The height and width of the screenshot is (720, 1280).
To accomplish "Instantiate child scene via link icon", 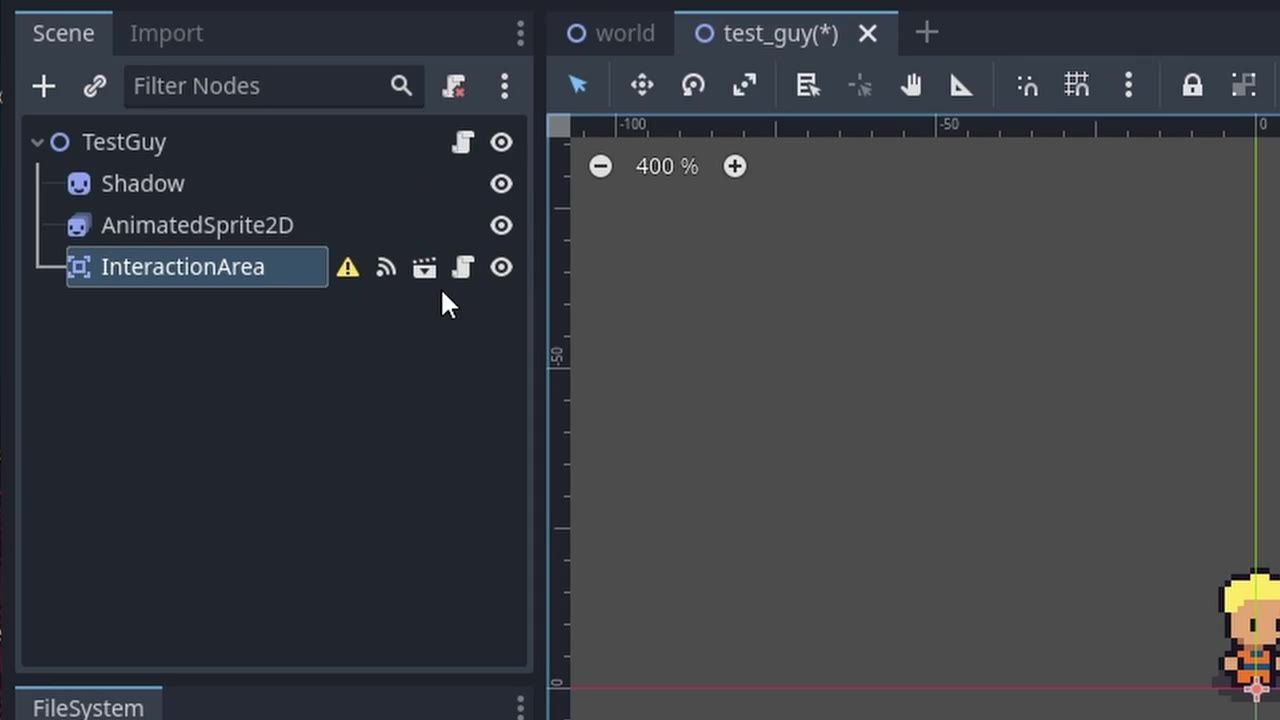I will (94, 86).
